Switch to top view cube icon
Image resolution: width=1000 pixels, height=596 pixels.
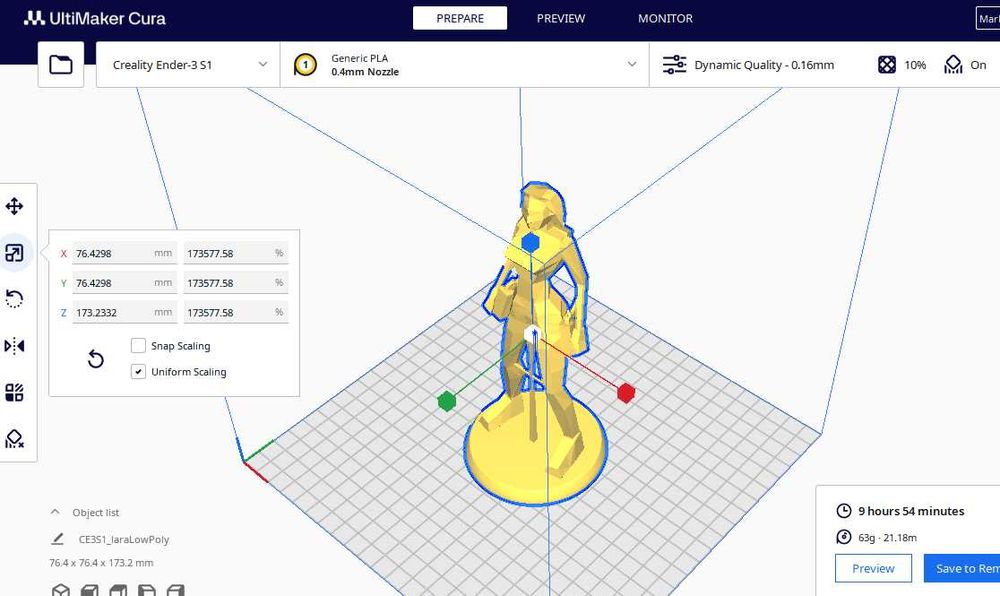coord(118,590)
